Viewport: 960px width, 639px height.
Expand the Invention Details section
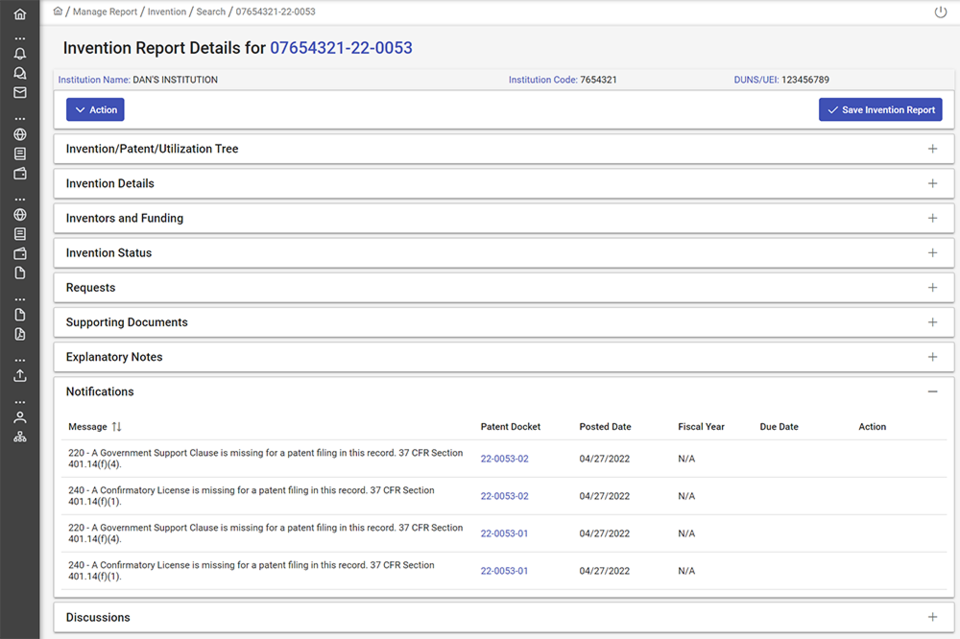tap(932, 184)
